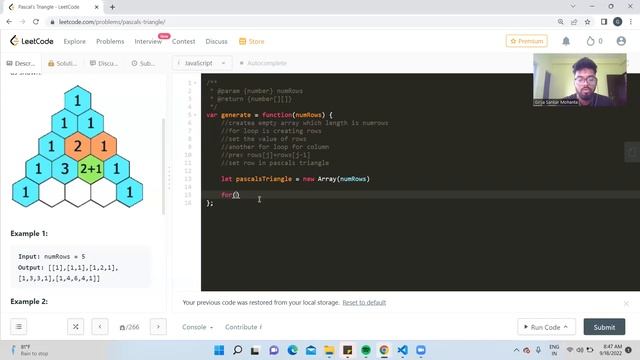
Task: Open Contest in top navigation
Action: pos(183,41)
